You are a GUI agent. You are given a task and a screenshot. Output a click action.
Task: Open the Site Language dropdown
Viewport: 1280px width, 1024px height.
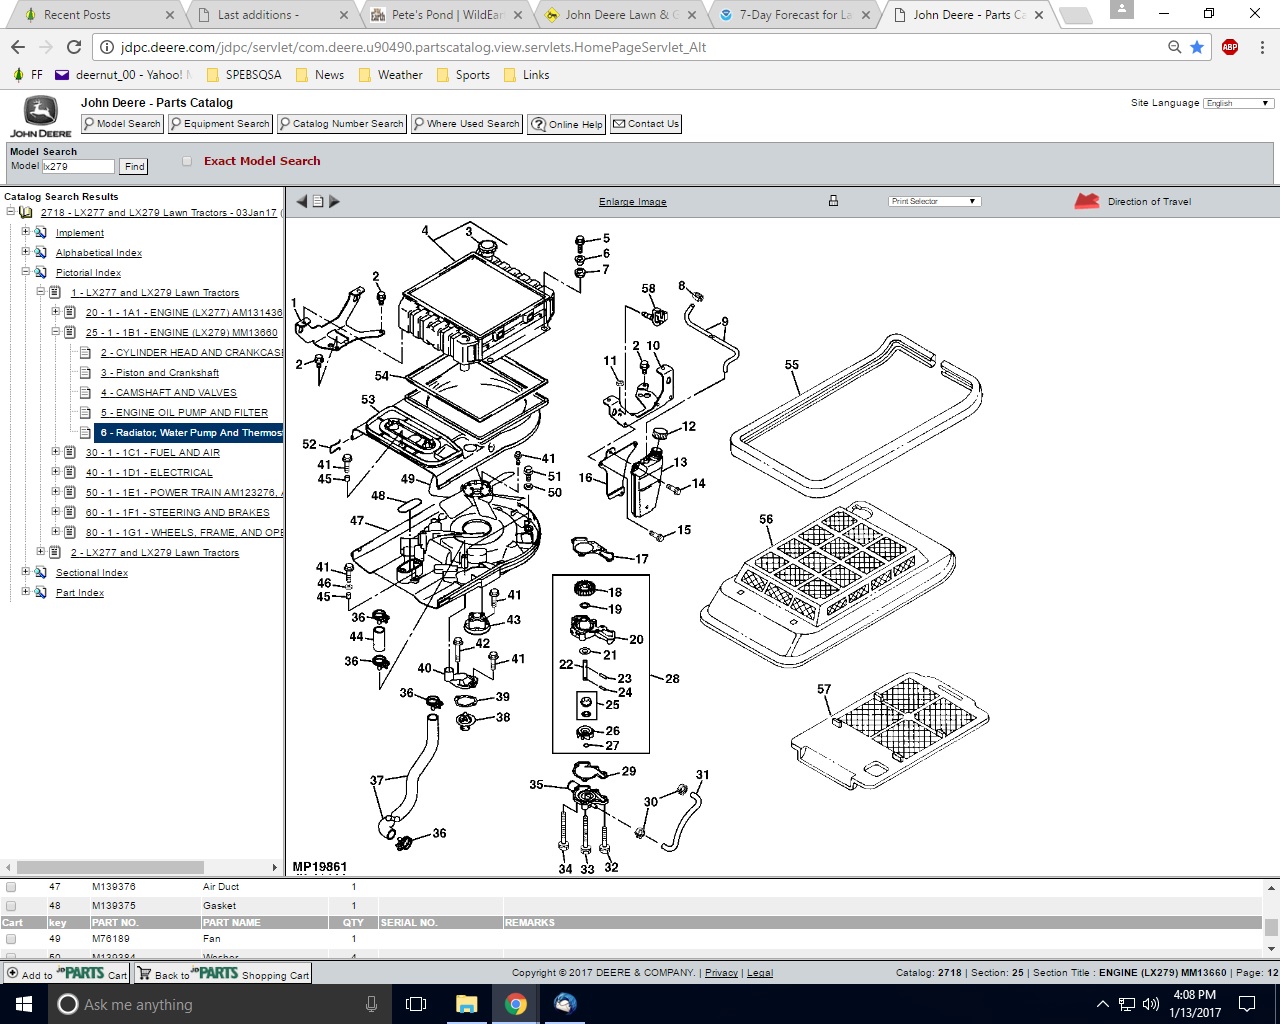click(1238, 103)
